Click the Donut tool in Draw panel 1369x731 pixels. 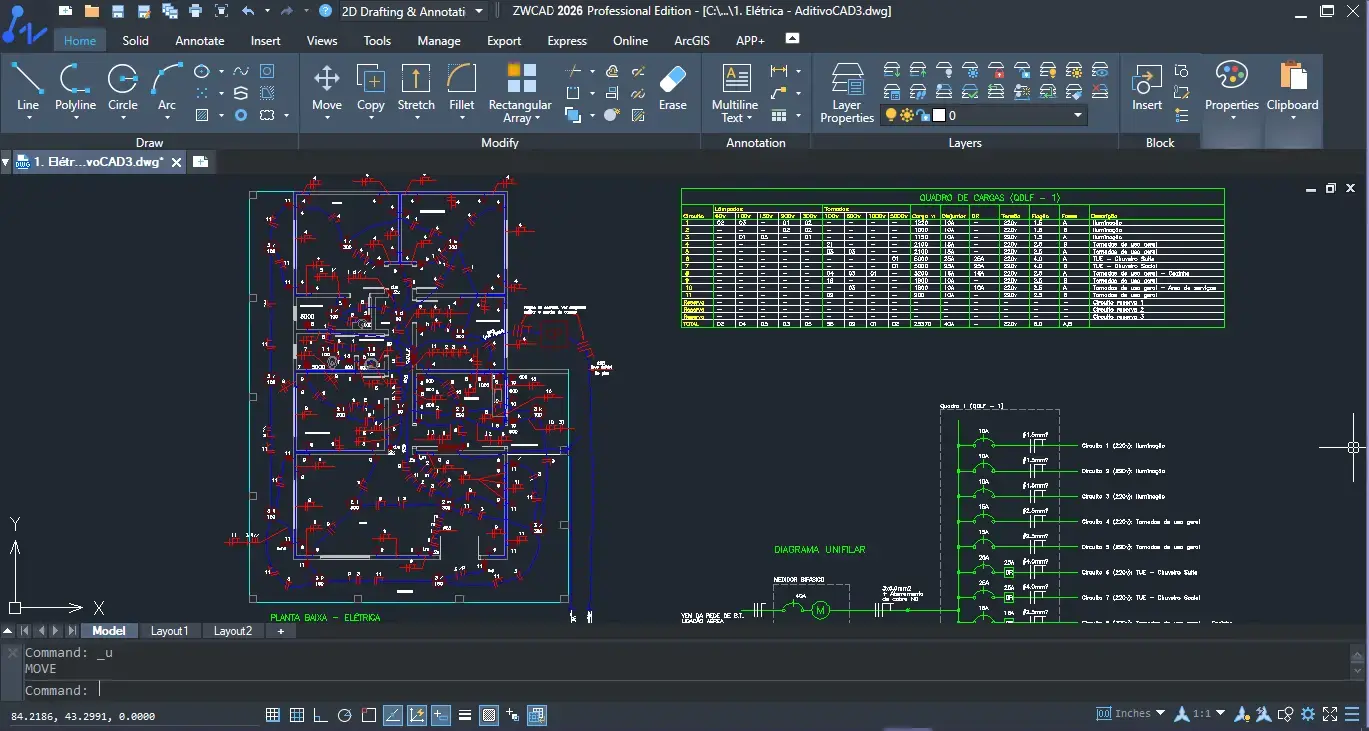pyautogui.click(x=241, y=115)
